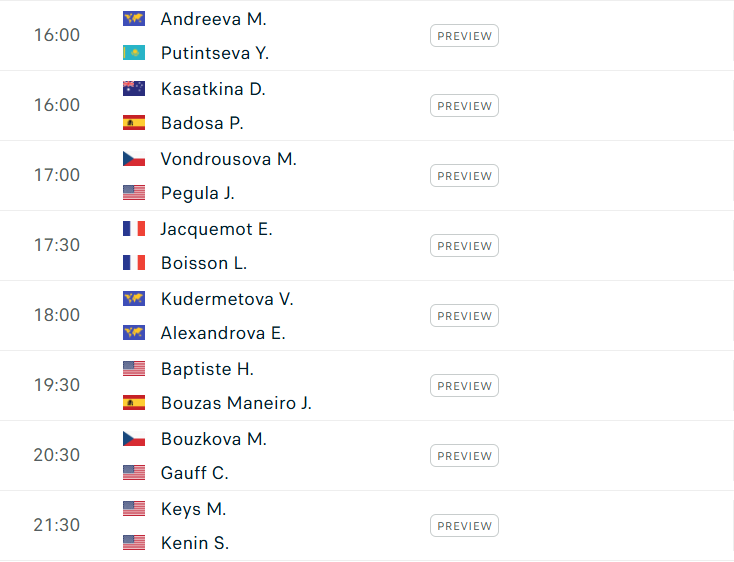This screenshot has width=734, height=562.
Task: Click US flag beside Kenin S.
Action: [x=134, y=542]
